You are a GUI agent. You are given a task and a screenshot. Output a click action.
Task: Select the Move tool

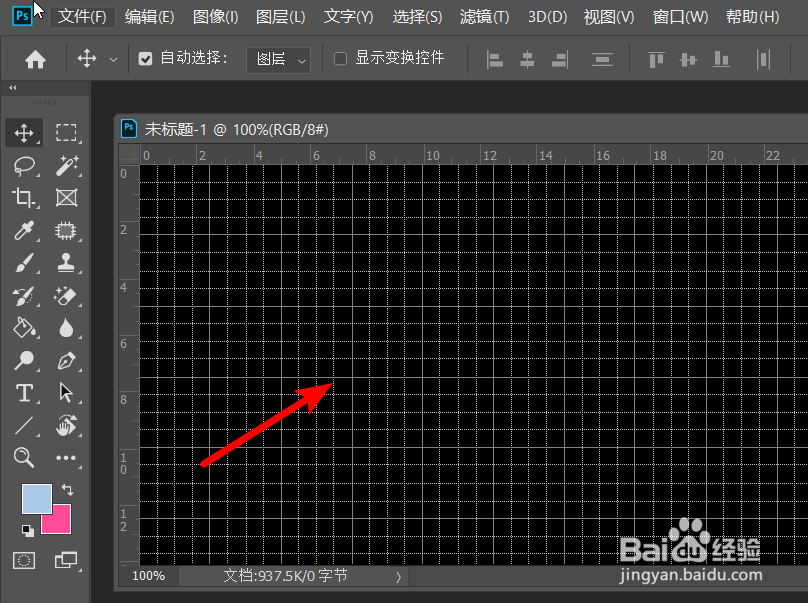coord(24,132)
